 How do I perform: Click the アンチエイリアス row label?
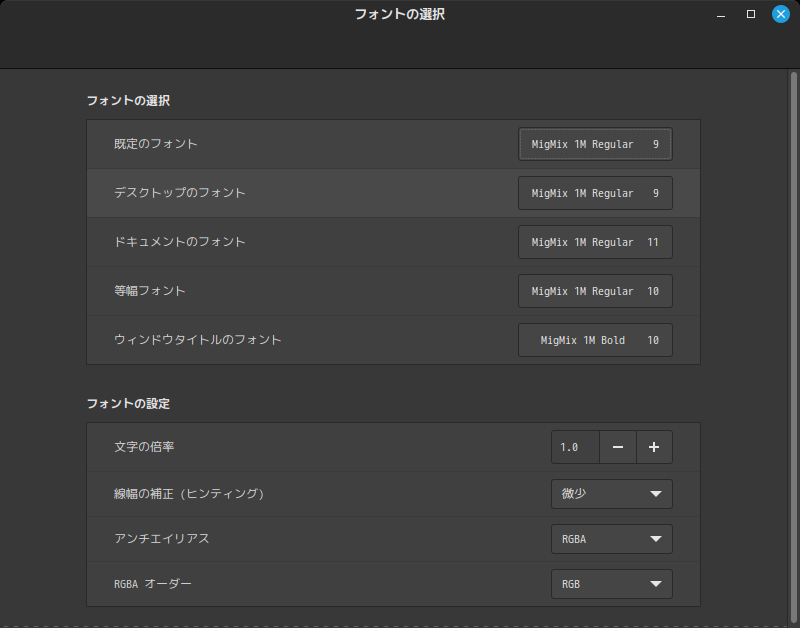click(162, 539)
